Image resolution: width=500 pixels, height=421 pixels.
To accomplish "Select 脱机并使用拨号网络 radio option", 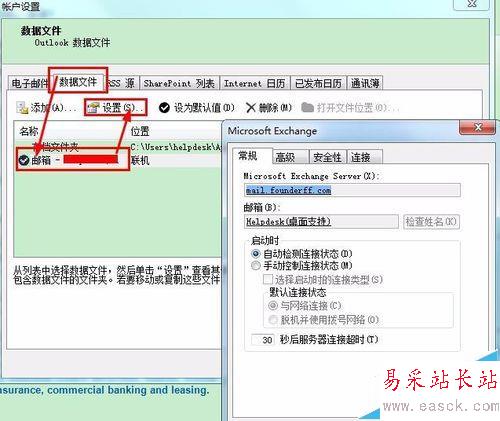I will [273, 320].
